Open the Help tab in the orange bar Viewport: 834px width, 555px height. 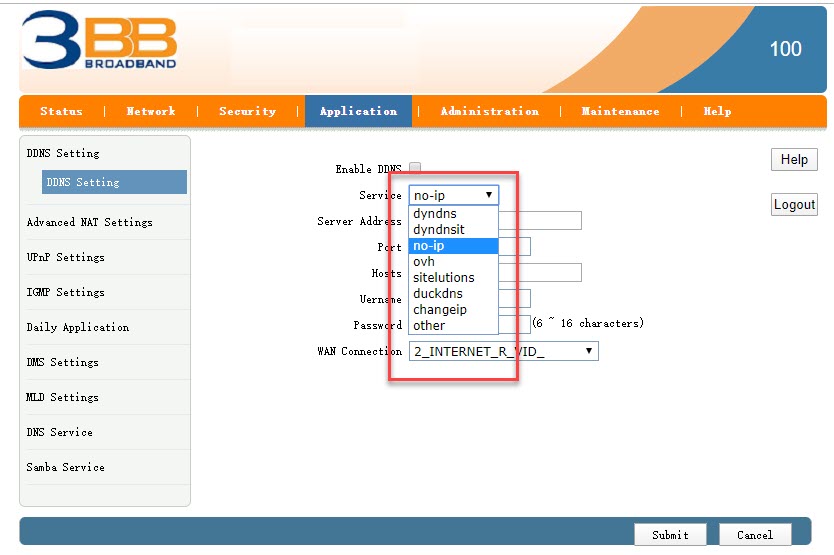point(717,111)
